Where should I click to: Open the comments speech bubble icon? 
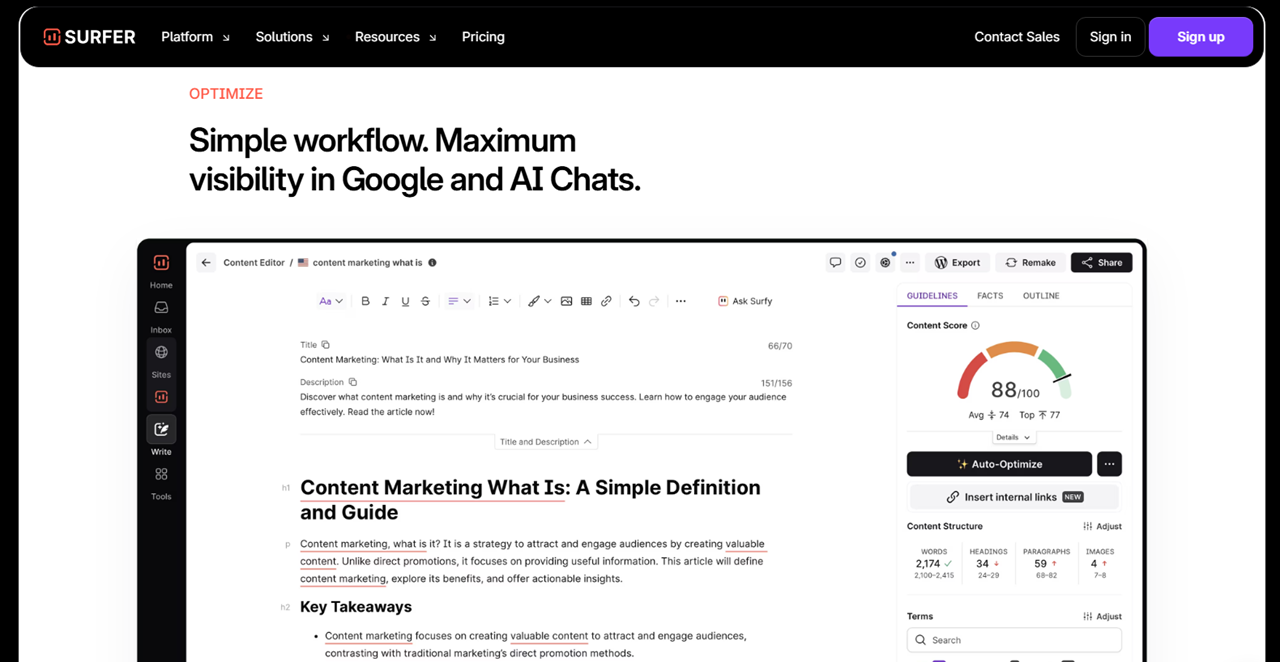(835, 263)
